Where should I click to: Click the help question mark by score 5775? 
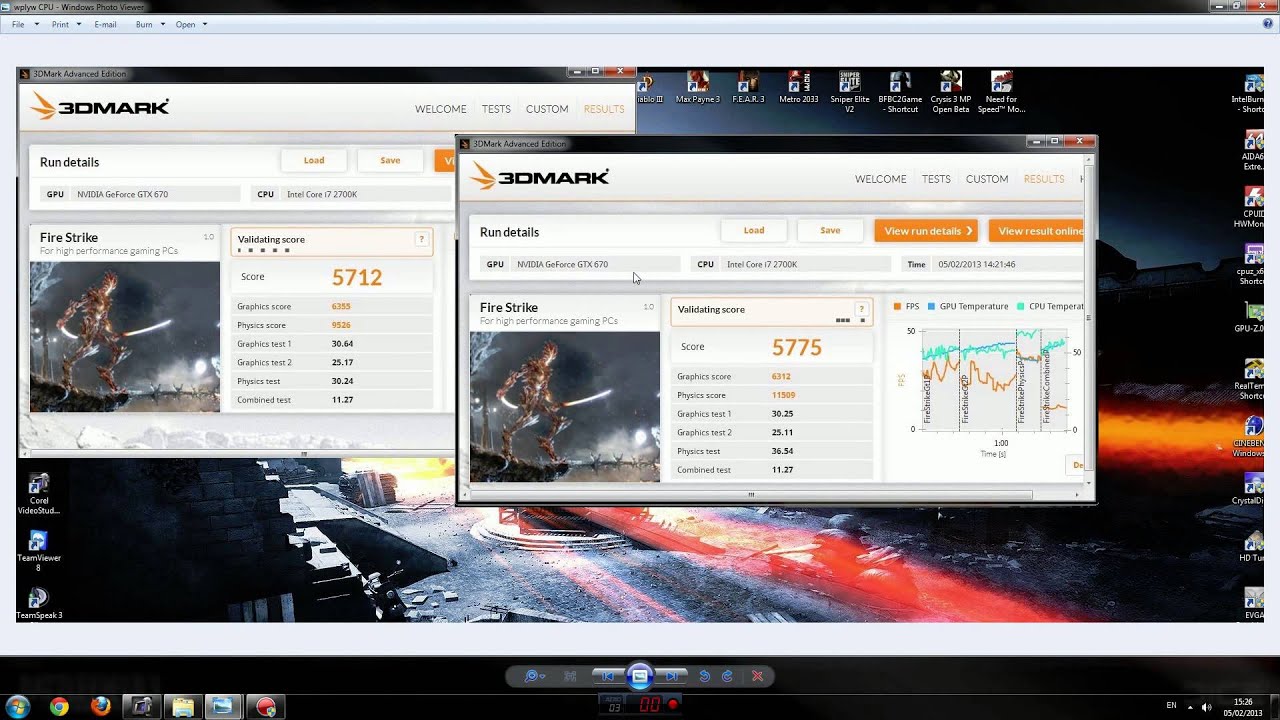(x=861, y=309)
